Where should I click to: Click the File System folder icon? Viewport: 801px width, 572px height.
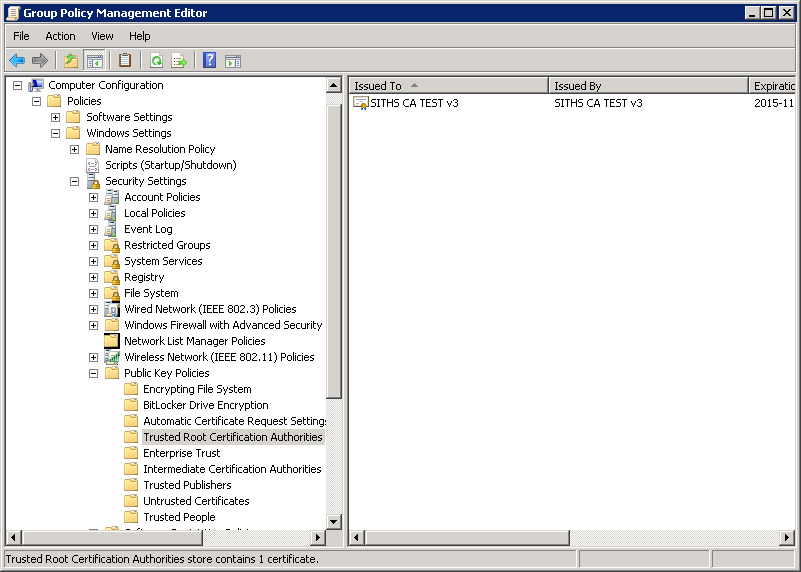pyautogui.click(x=112, y=293)
